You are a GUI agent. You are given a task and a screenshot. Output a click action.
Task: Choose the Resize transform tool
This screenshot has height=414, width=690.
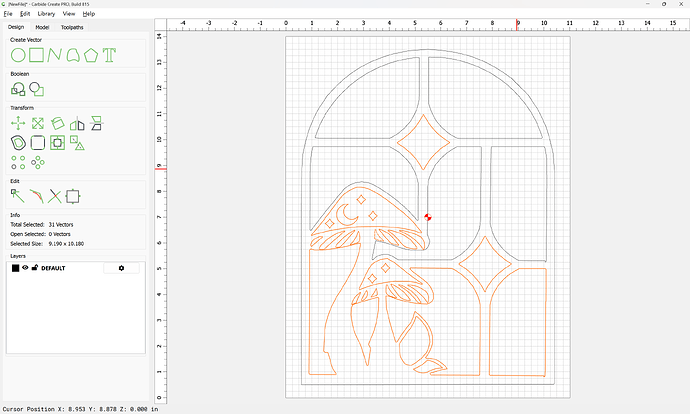[38, 124]
